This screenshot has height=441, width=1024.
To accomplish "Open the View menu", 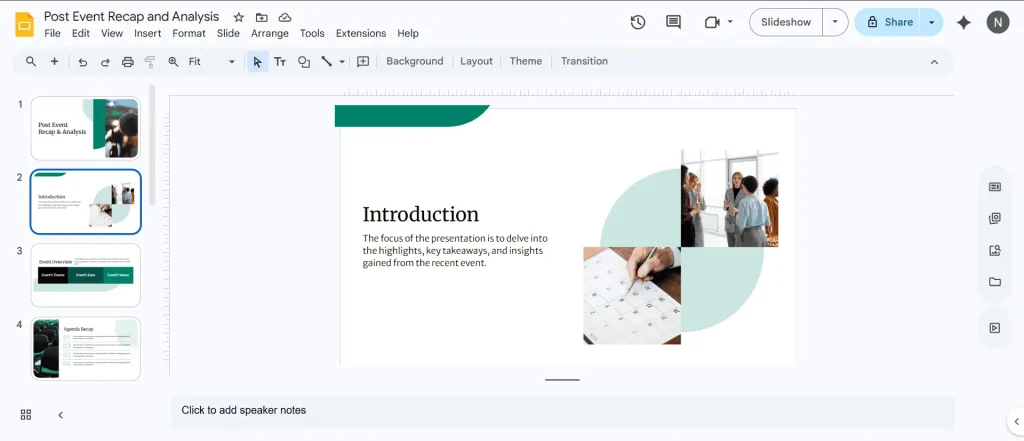I will (112, 33).
